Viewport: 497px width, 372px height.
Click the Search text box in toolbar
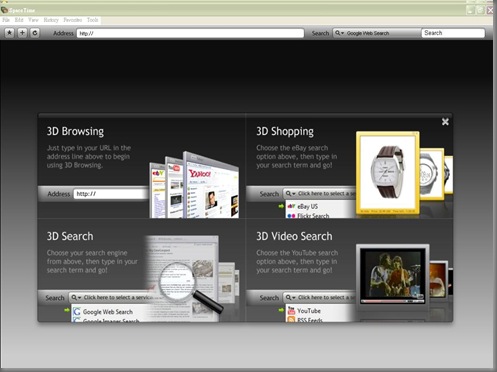click(453, 33)
